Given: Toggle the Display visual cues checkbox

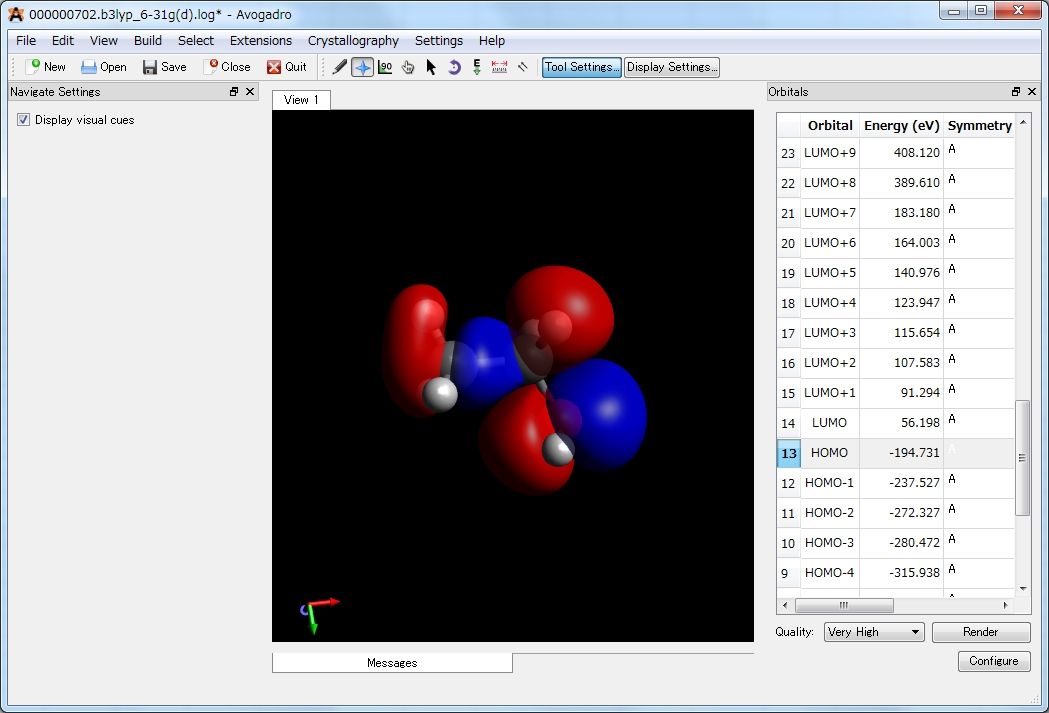Looking at the screenshot, I should click(x=22, y=120).
